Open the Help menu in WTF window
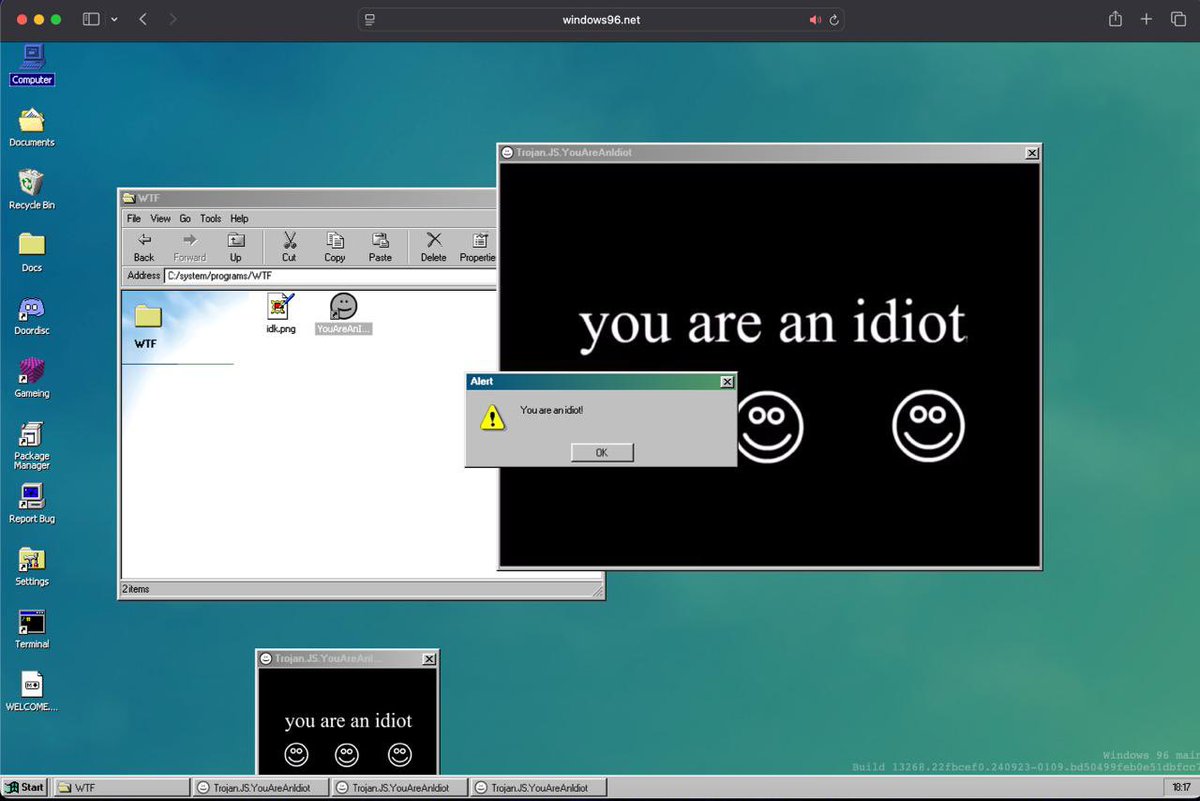This screenshot has width=1200, height=801. click(239, 218)
